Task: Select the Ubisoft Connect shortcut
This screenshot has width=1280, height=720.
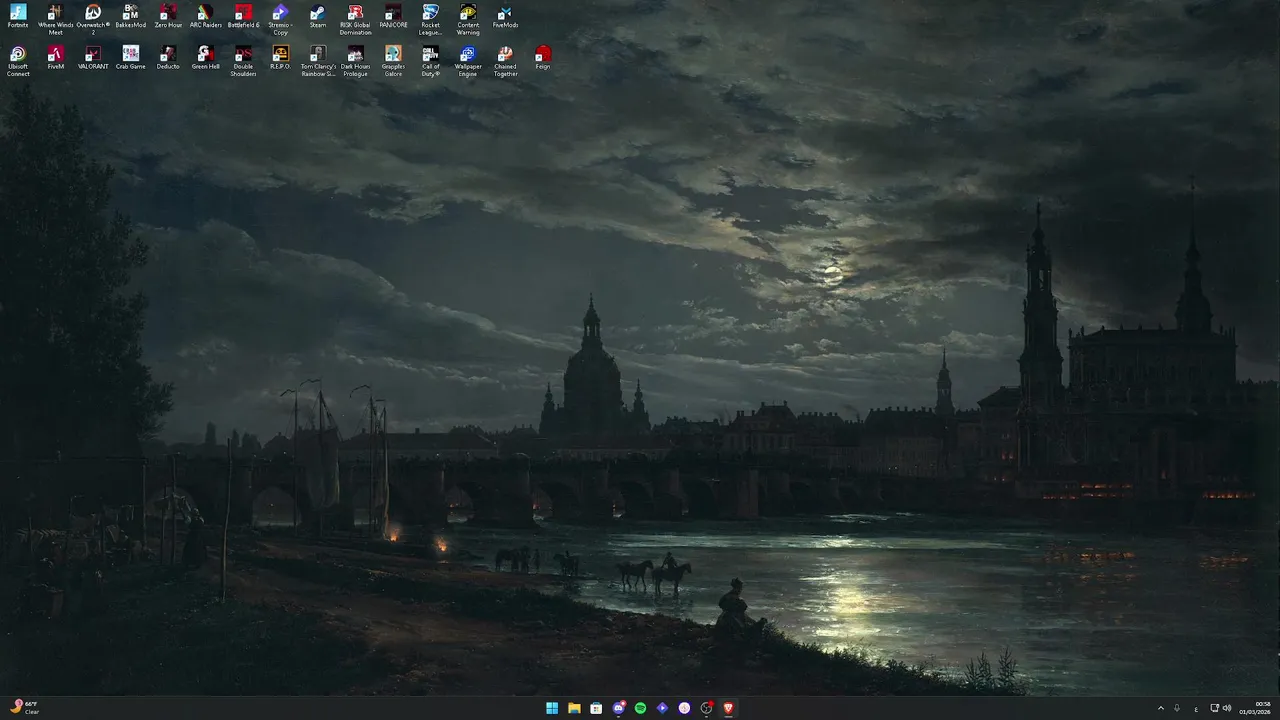Action: [x=18, y=61]
